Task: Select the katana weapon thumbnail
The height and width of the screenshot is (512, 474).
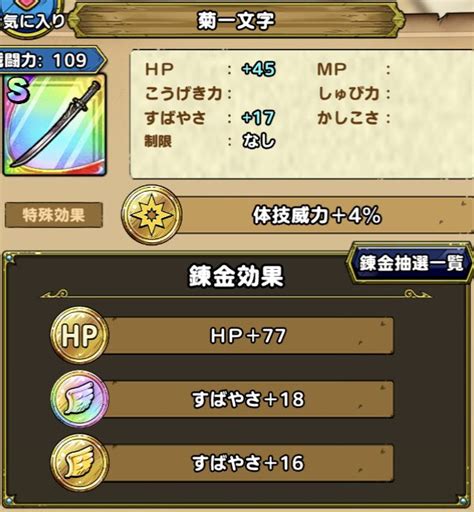Action: click(54, 124)
